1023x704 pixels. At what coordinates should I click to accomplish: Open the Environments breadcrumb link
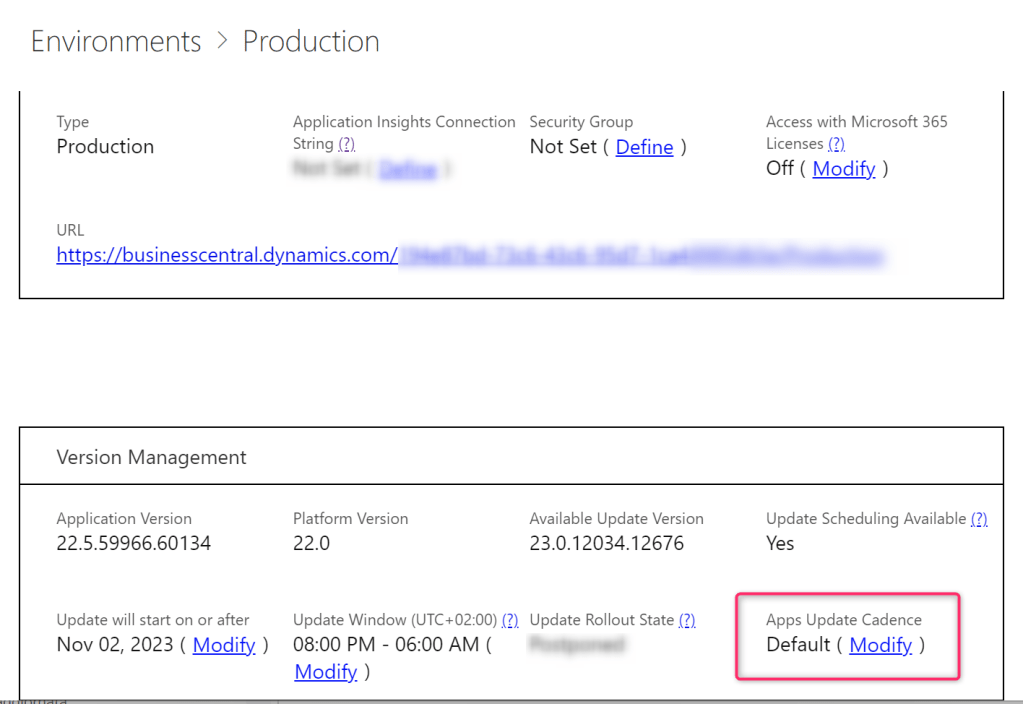click(x=116, y=41)
